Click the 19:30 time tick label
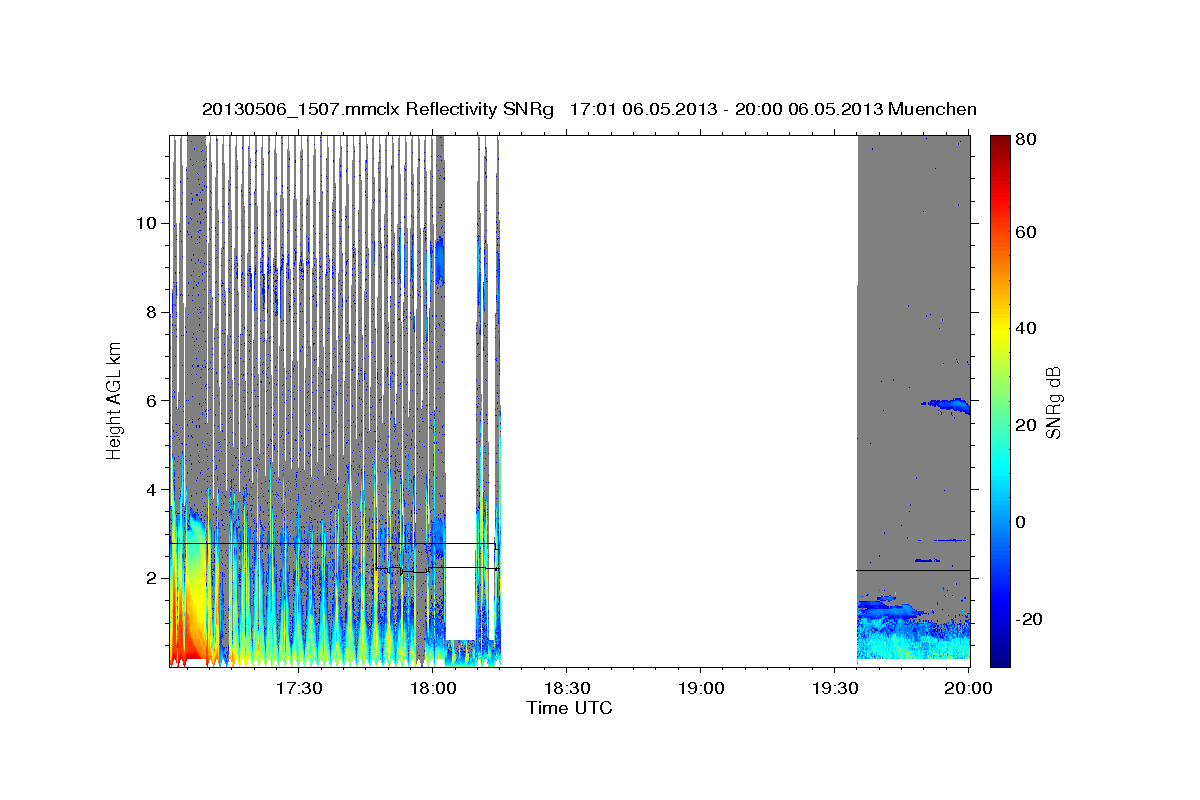 pyautogui.click(x=835, y=688)
